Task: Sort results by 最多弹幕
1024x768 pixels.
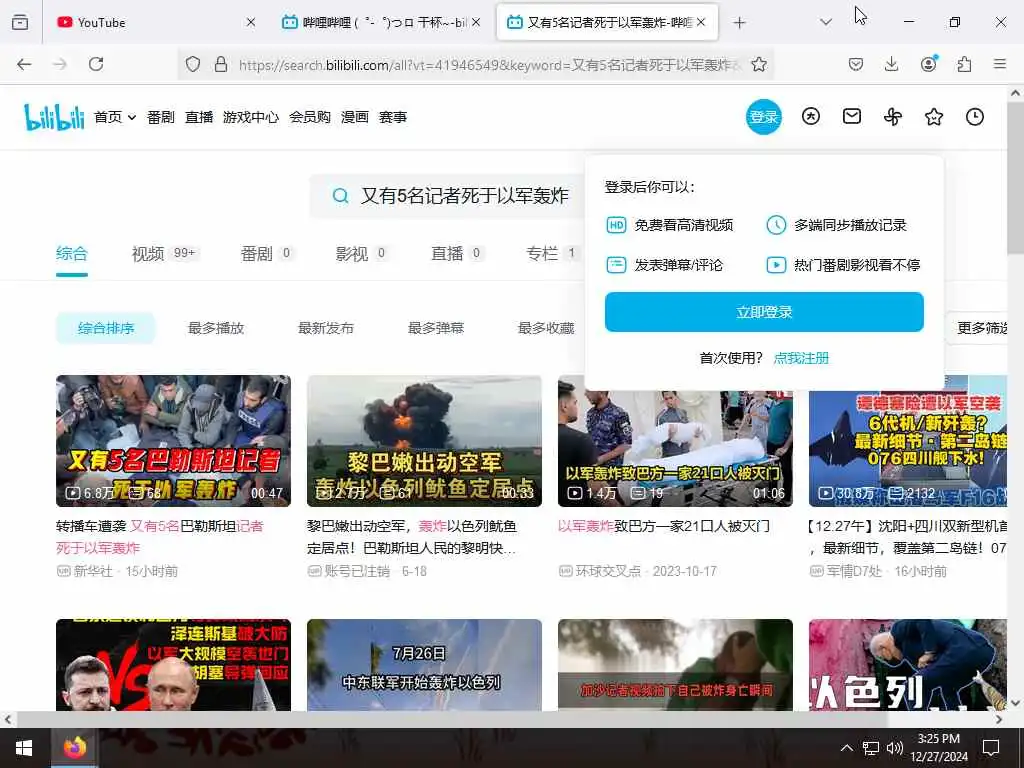Action: 436,328
